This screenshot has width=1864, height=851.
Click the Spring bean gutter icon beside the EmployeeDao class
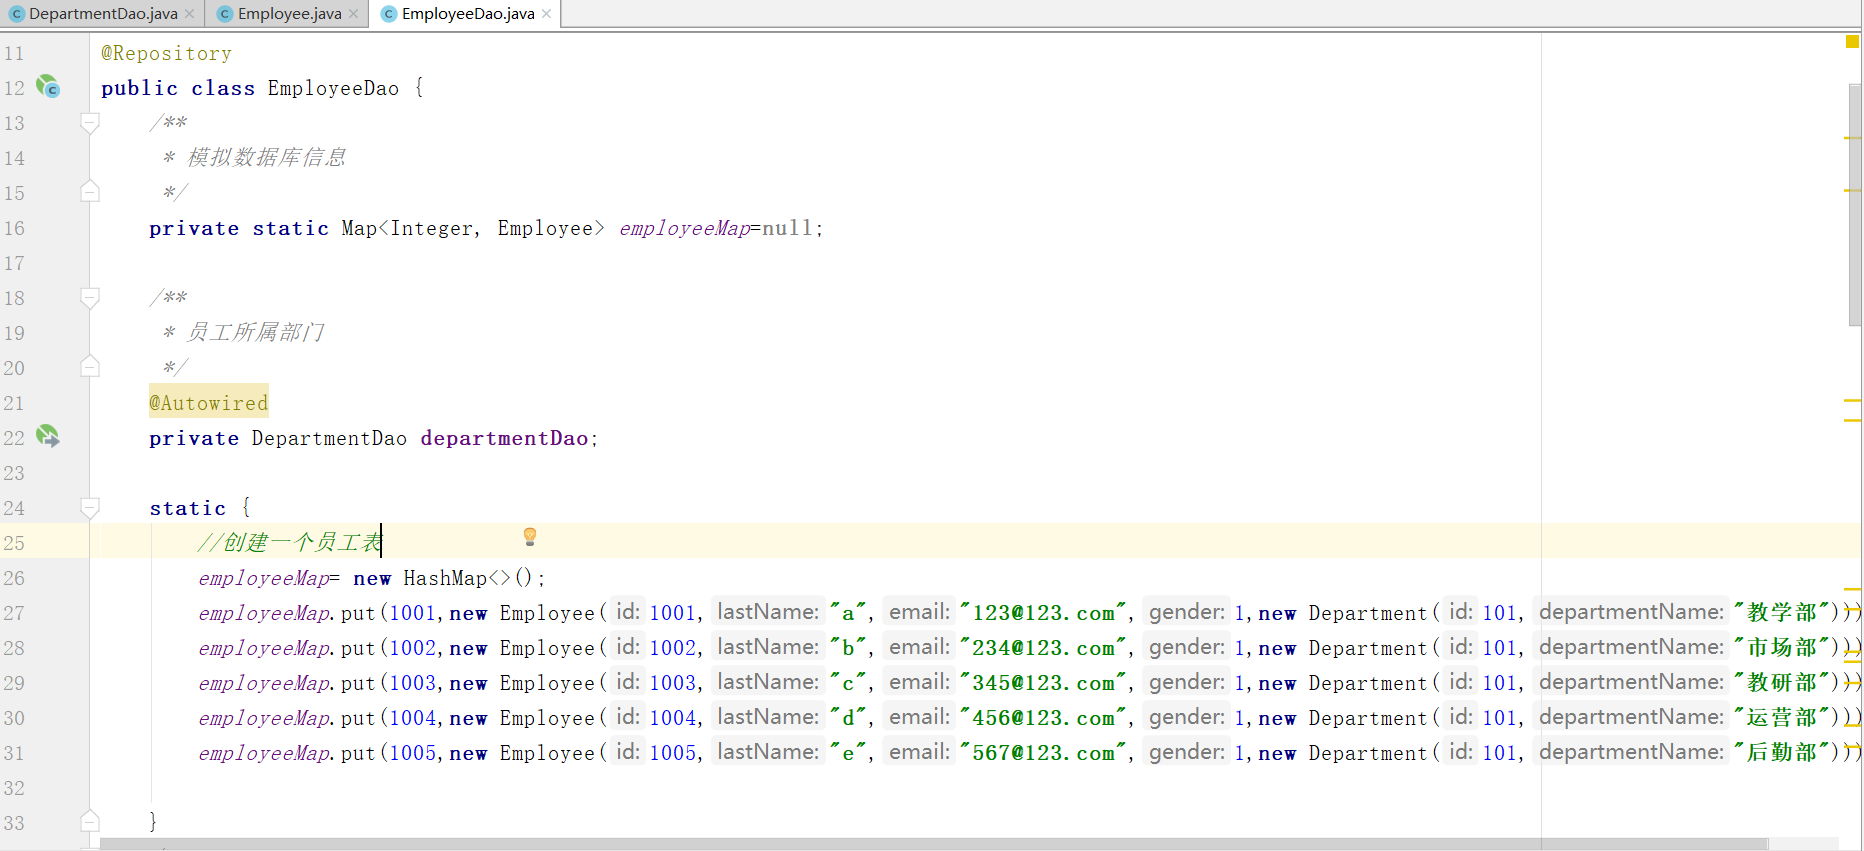point(48,87)
